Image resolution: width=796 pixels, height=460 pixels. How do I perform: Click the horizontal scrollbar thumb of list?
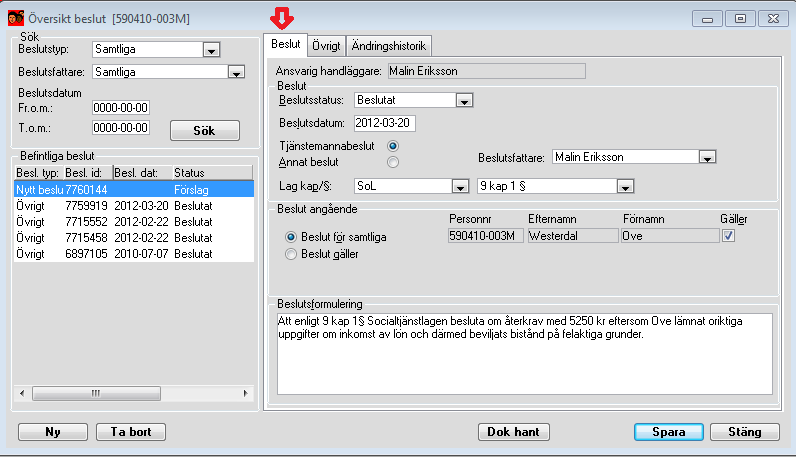tap(96, 393)
